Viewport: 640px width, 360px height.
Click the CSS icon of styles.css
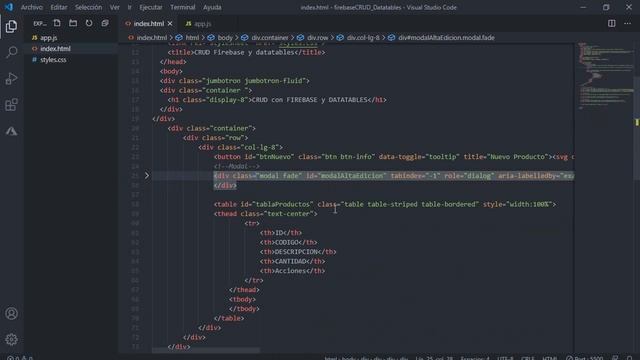(x=35, y=60)
